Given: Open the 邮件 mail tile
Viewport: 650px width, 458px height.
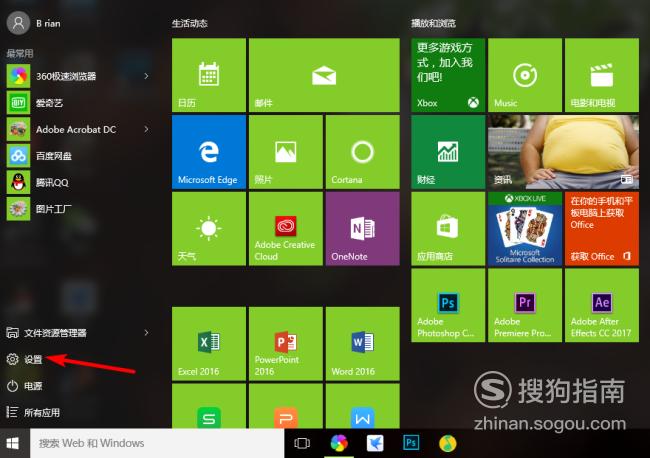Looking at the screenshot, I should coord(324,75).
